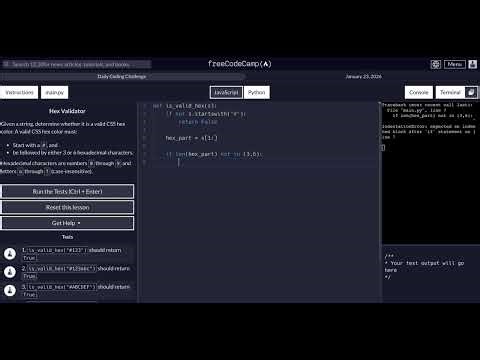Click the January 23, 2026 date text
Image resolution: width=480 pixels, height=360 pixels.
click(x=364, y=76)
